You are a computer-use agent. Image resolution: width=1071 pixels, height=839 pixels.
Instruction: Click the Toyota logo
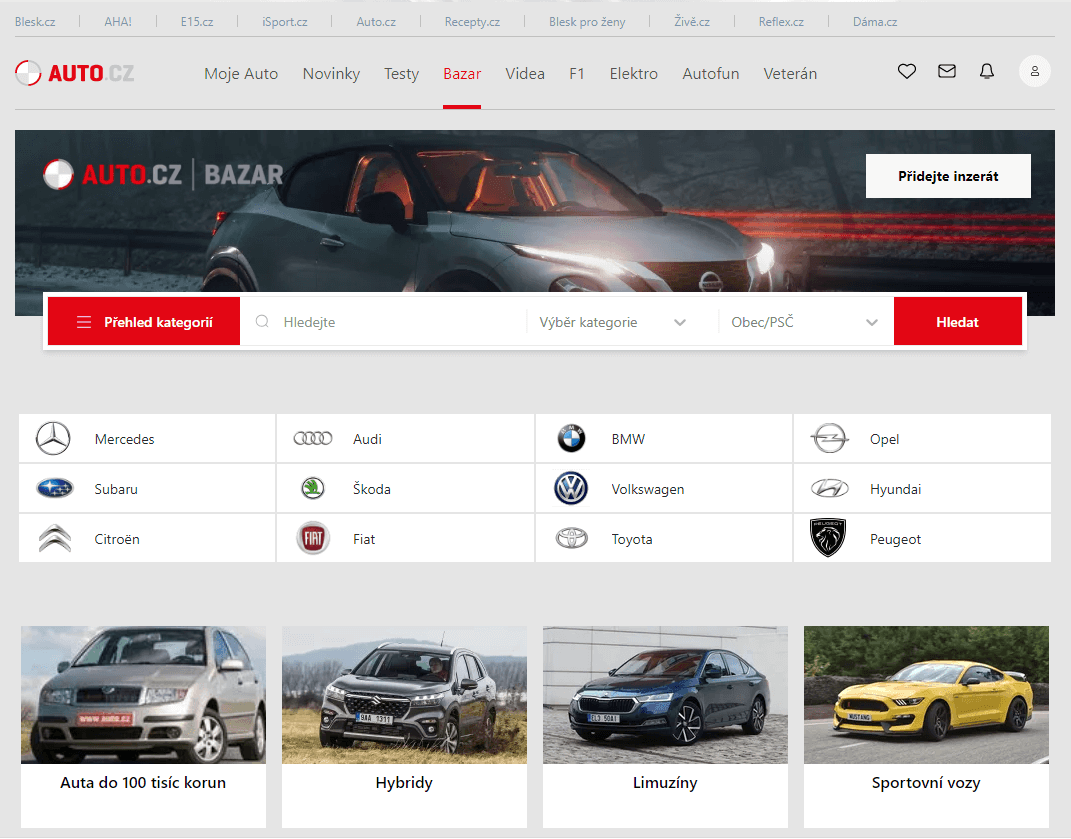pyautogui.click(x=572, y=538)
